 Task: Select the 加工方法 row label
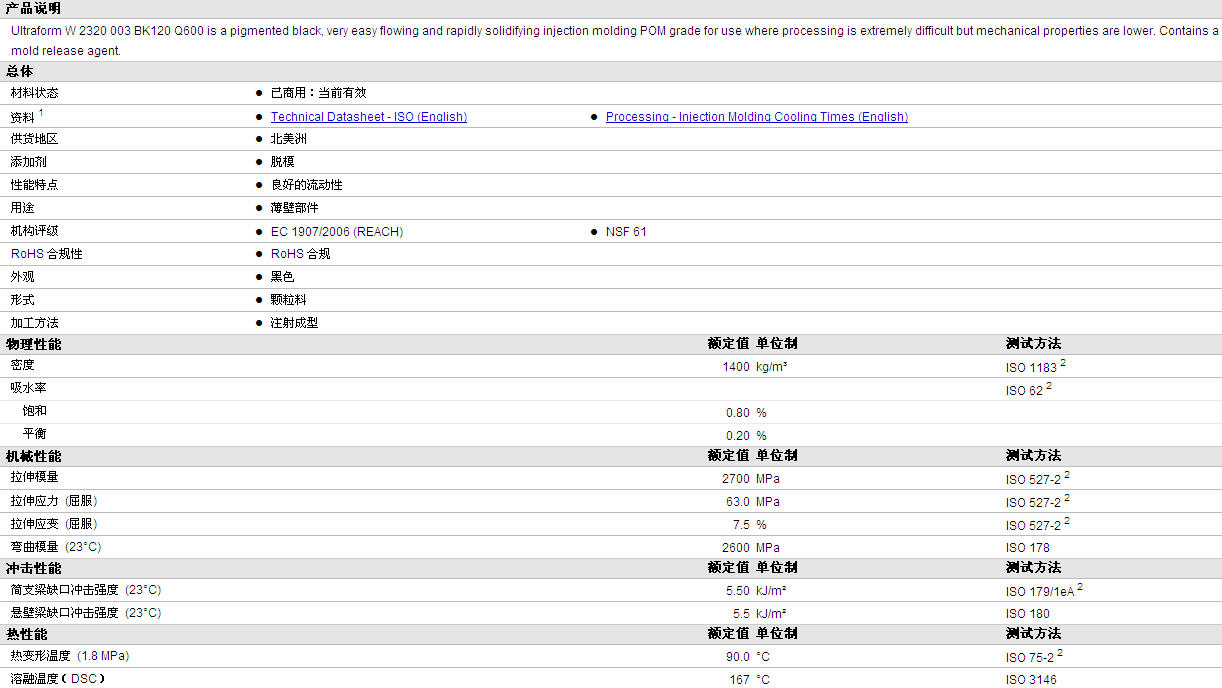[35, 323]
